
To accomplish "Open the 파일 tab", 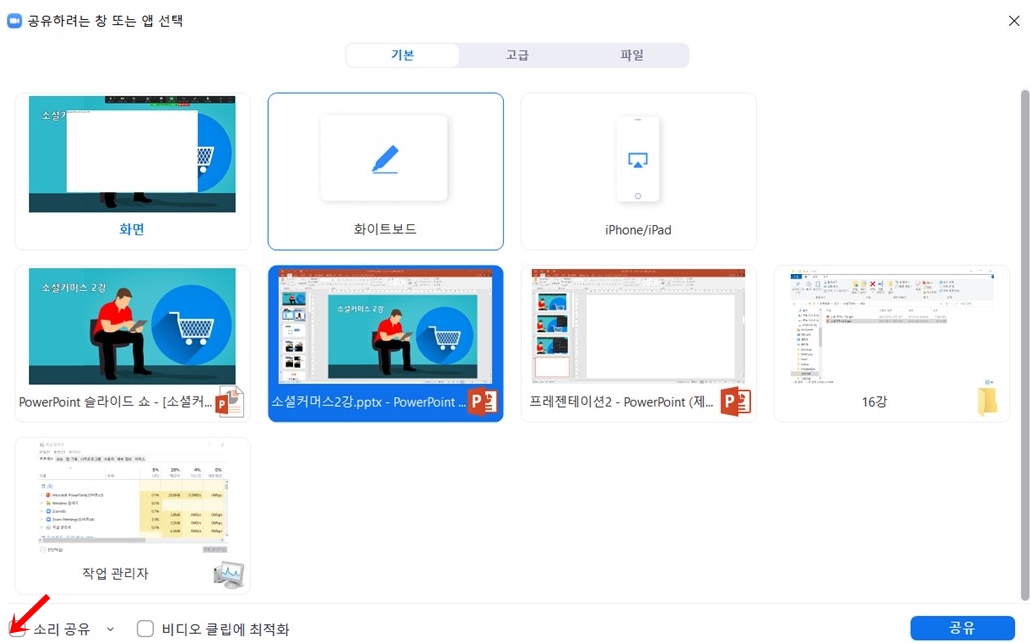I will (631, 55).
